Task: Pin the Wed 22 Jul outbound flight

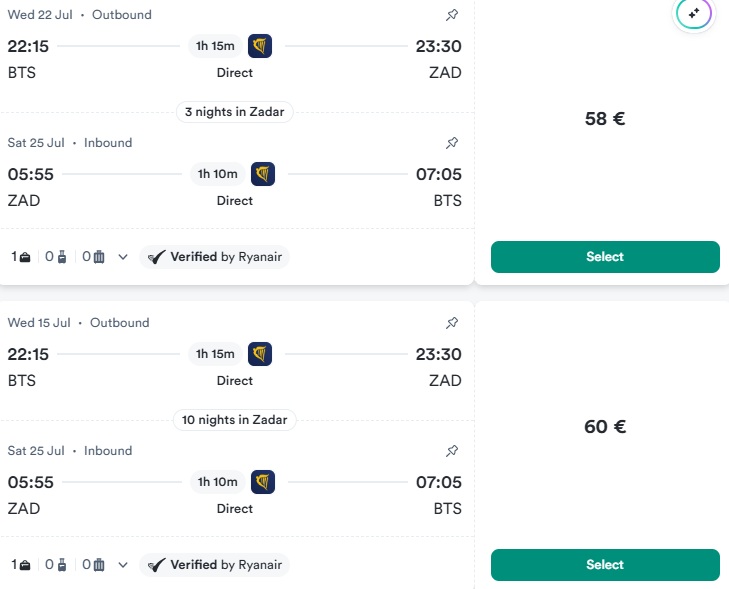Action: tap(452, 15)
